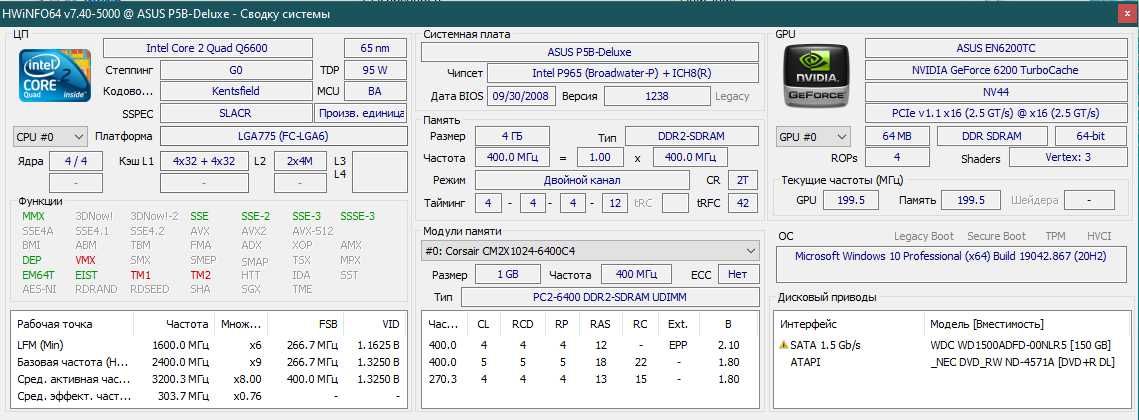Click the 64-bit bus width field

[x=1090, y=136]
